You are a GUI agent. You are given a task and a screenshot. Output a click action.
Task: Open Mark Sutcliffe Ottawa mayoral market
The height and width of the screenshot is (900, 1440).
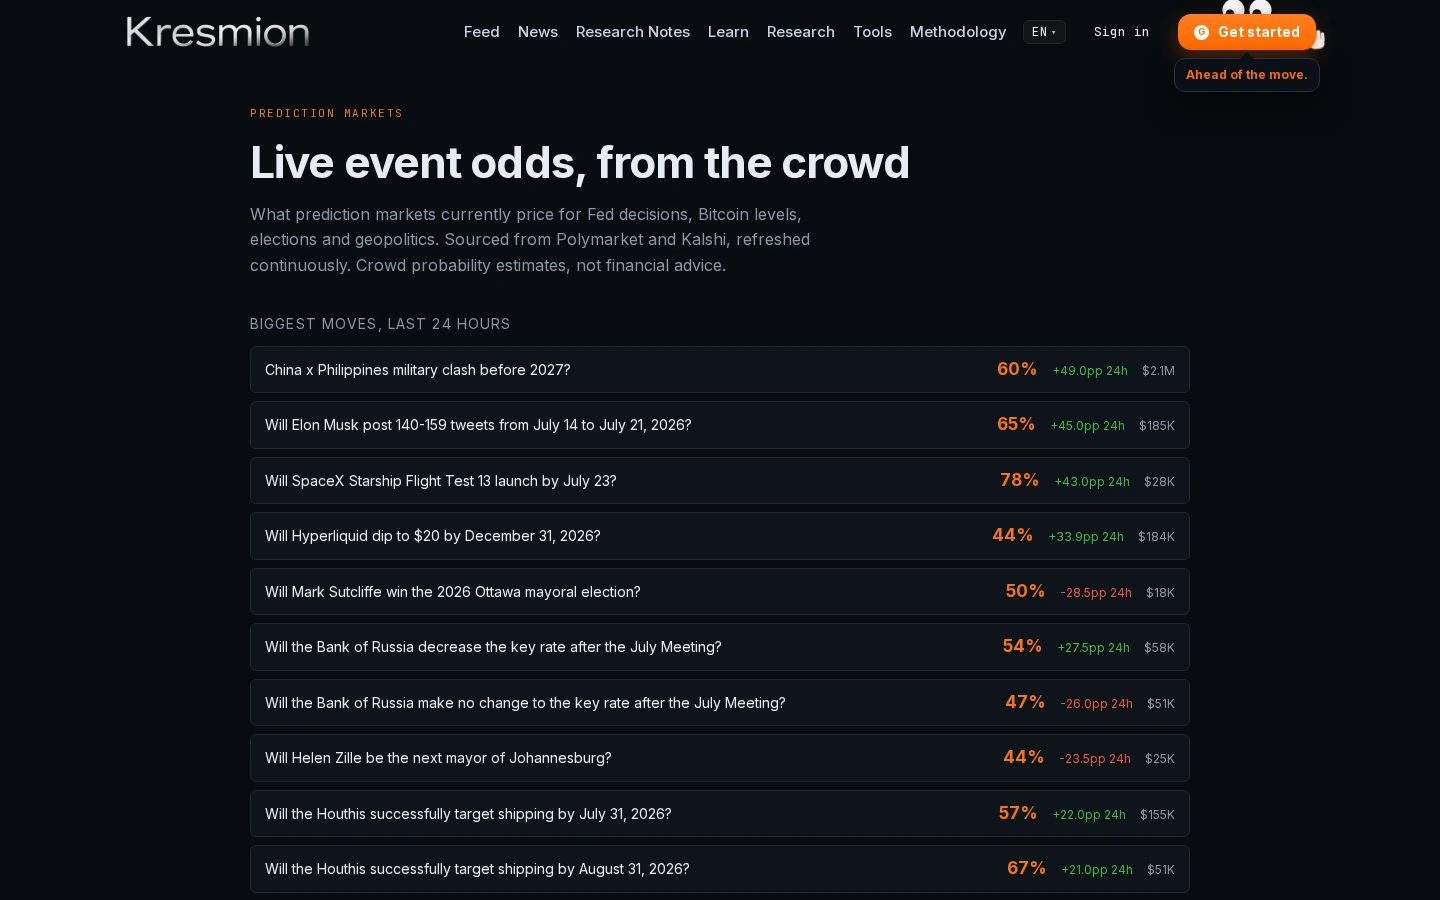pyautogui.click(x=720, y=592)
